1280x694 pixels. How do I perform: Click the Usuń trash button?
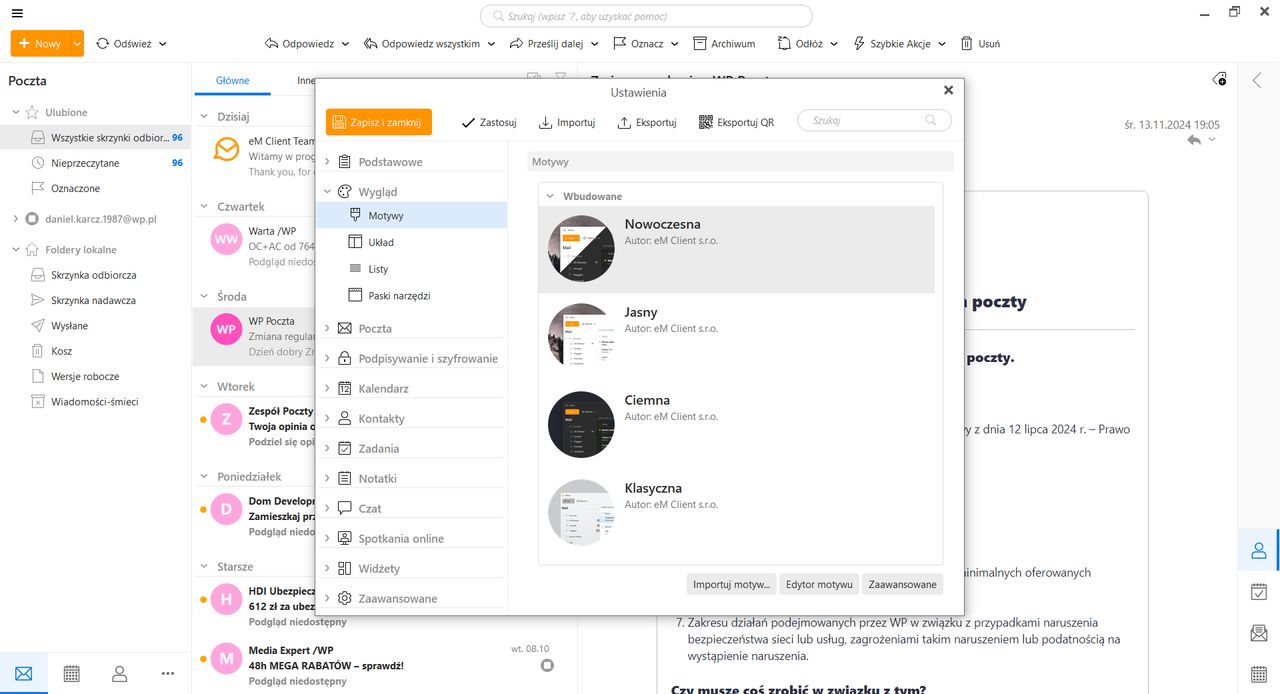coord(980,44)
